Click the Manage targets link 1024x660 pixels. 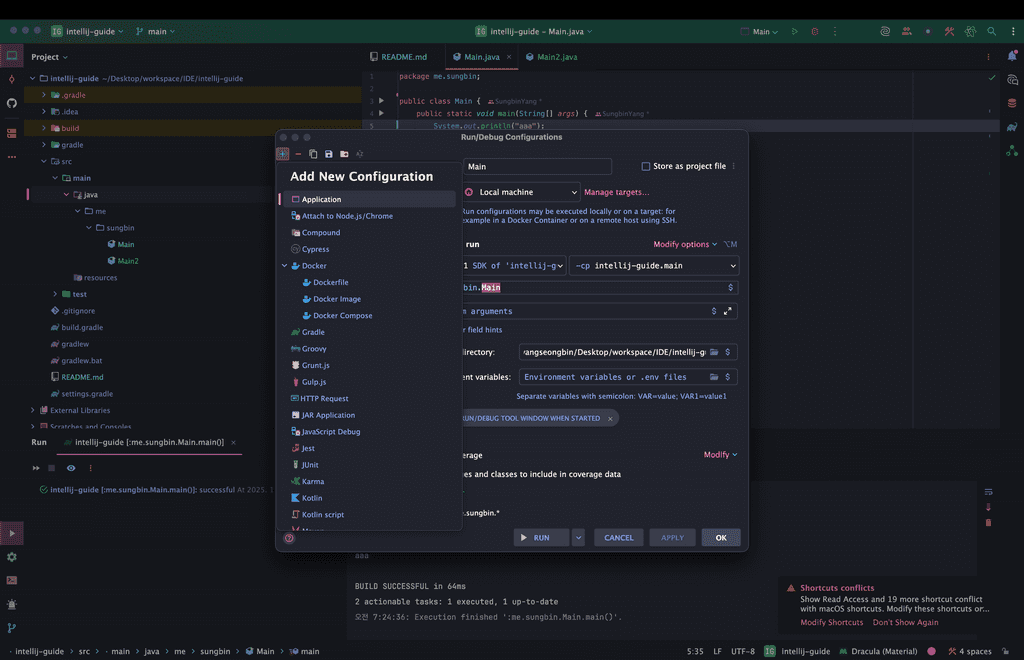click(x=616, y=192)
